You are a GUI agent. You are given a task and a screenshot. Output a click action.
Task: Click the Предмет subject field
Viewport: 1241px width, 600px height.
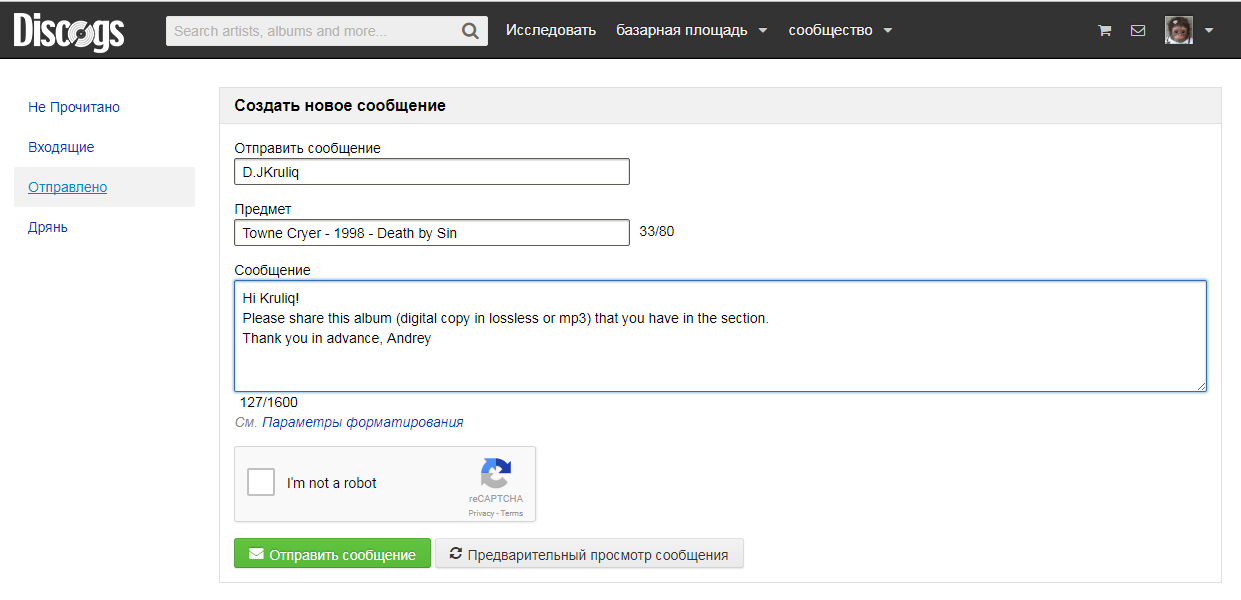point(432,233)
